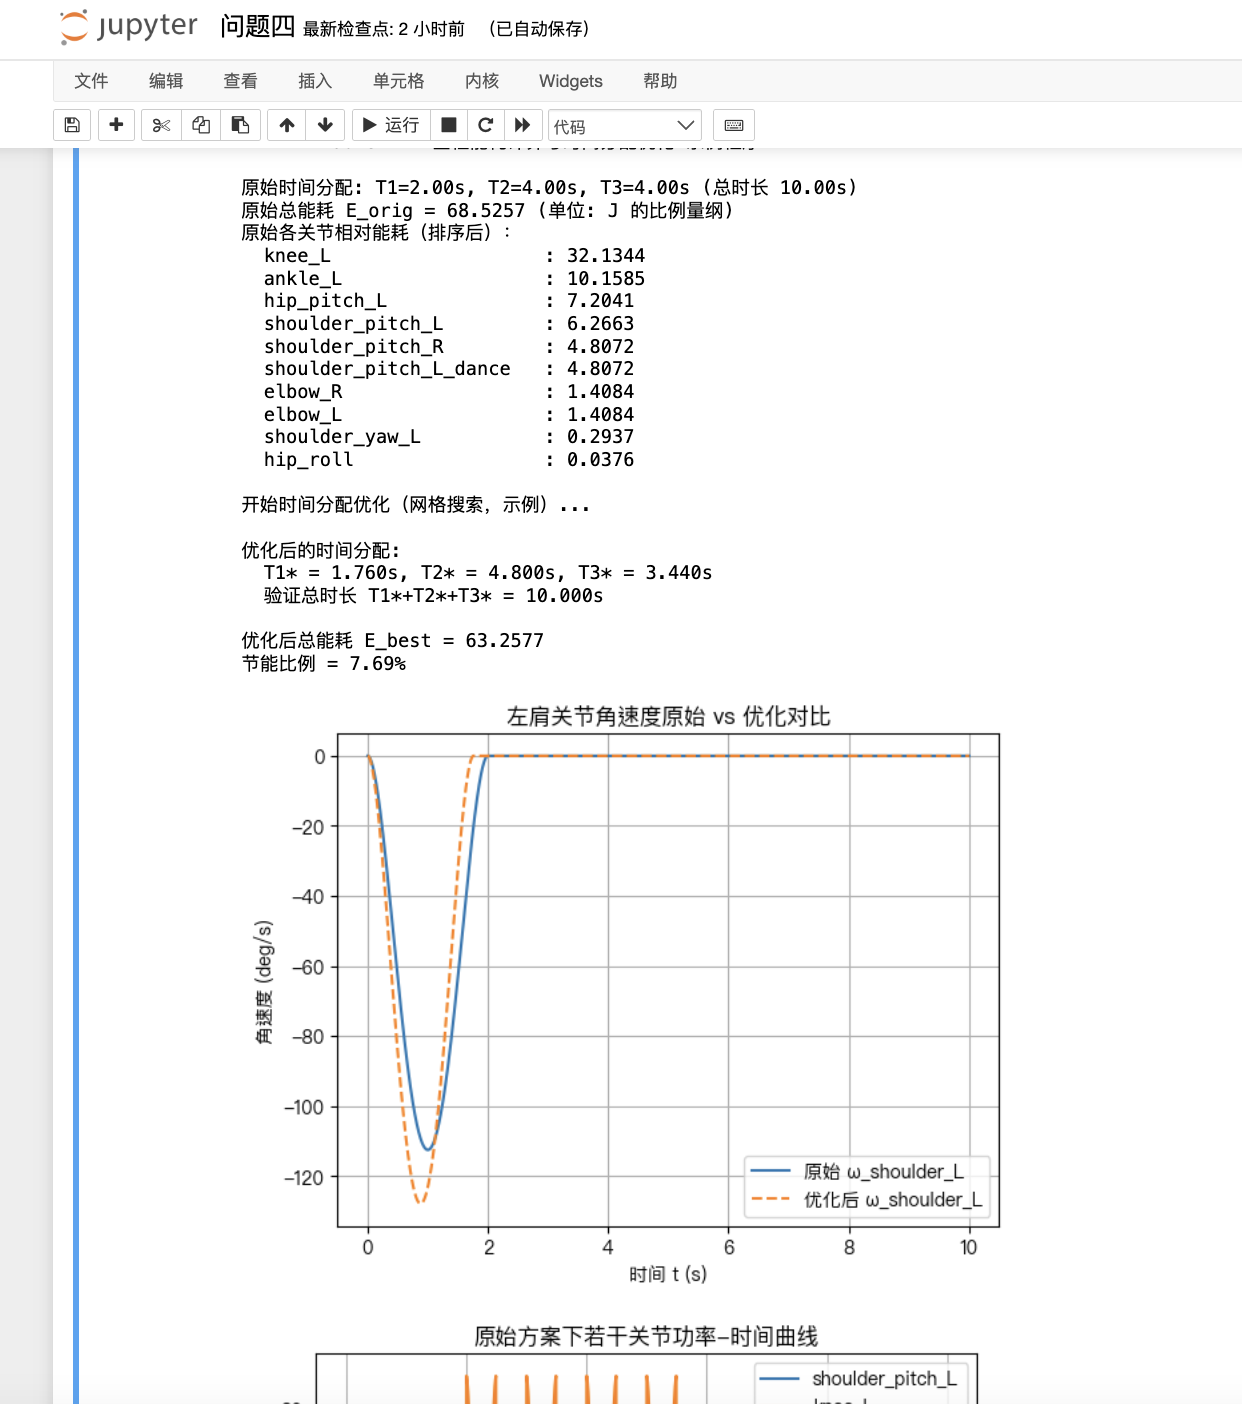
Task: Click the output line elbow_R : 1.4084
Action: click(x=449, y=392)
